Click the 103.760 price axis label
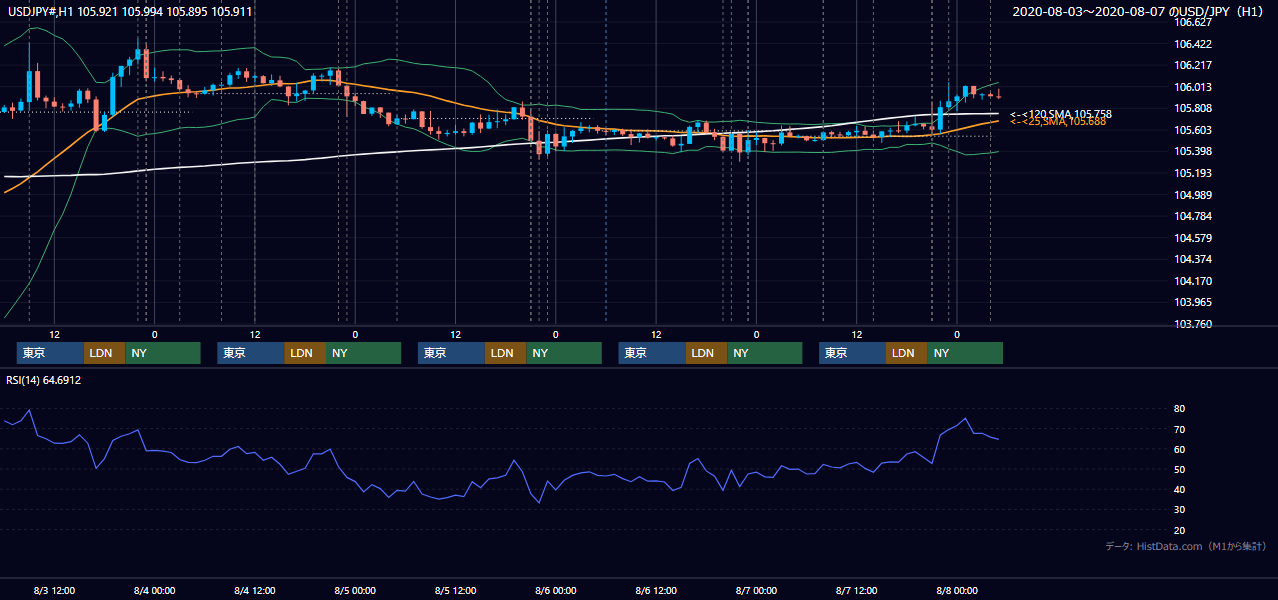Screen dimensions: 1278x600 coord(1194,324)
